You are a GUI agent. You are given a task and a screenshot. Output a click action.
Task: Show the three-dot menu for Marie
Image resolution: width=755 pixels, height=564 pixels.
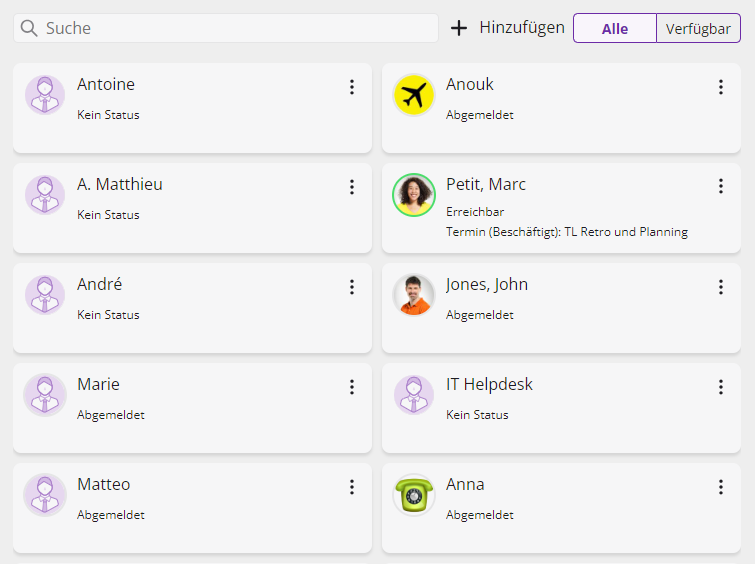[352, 387]
